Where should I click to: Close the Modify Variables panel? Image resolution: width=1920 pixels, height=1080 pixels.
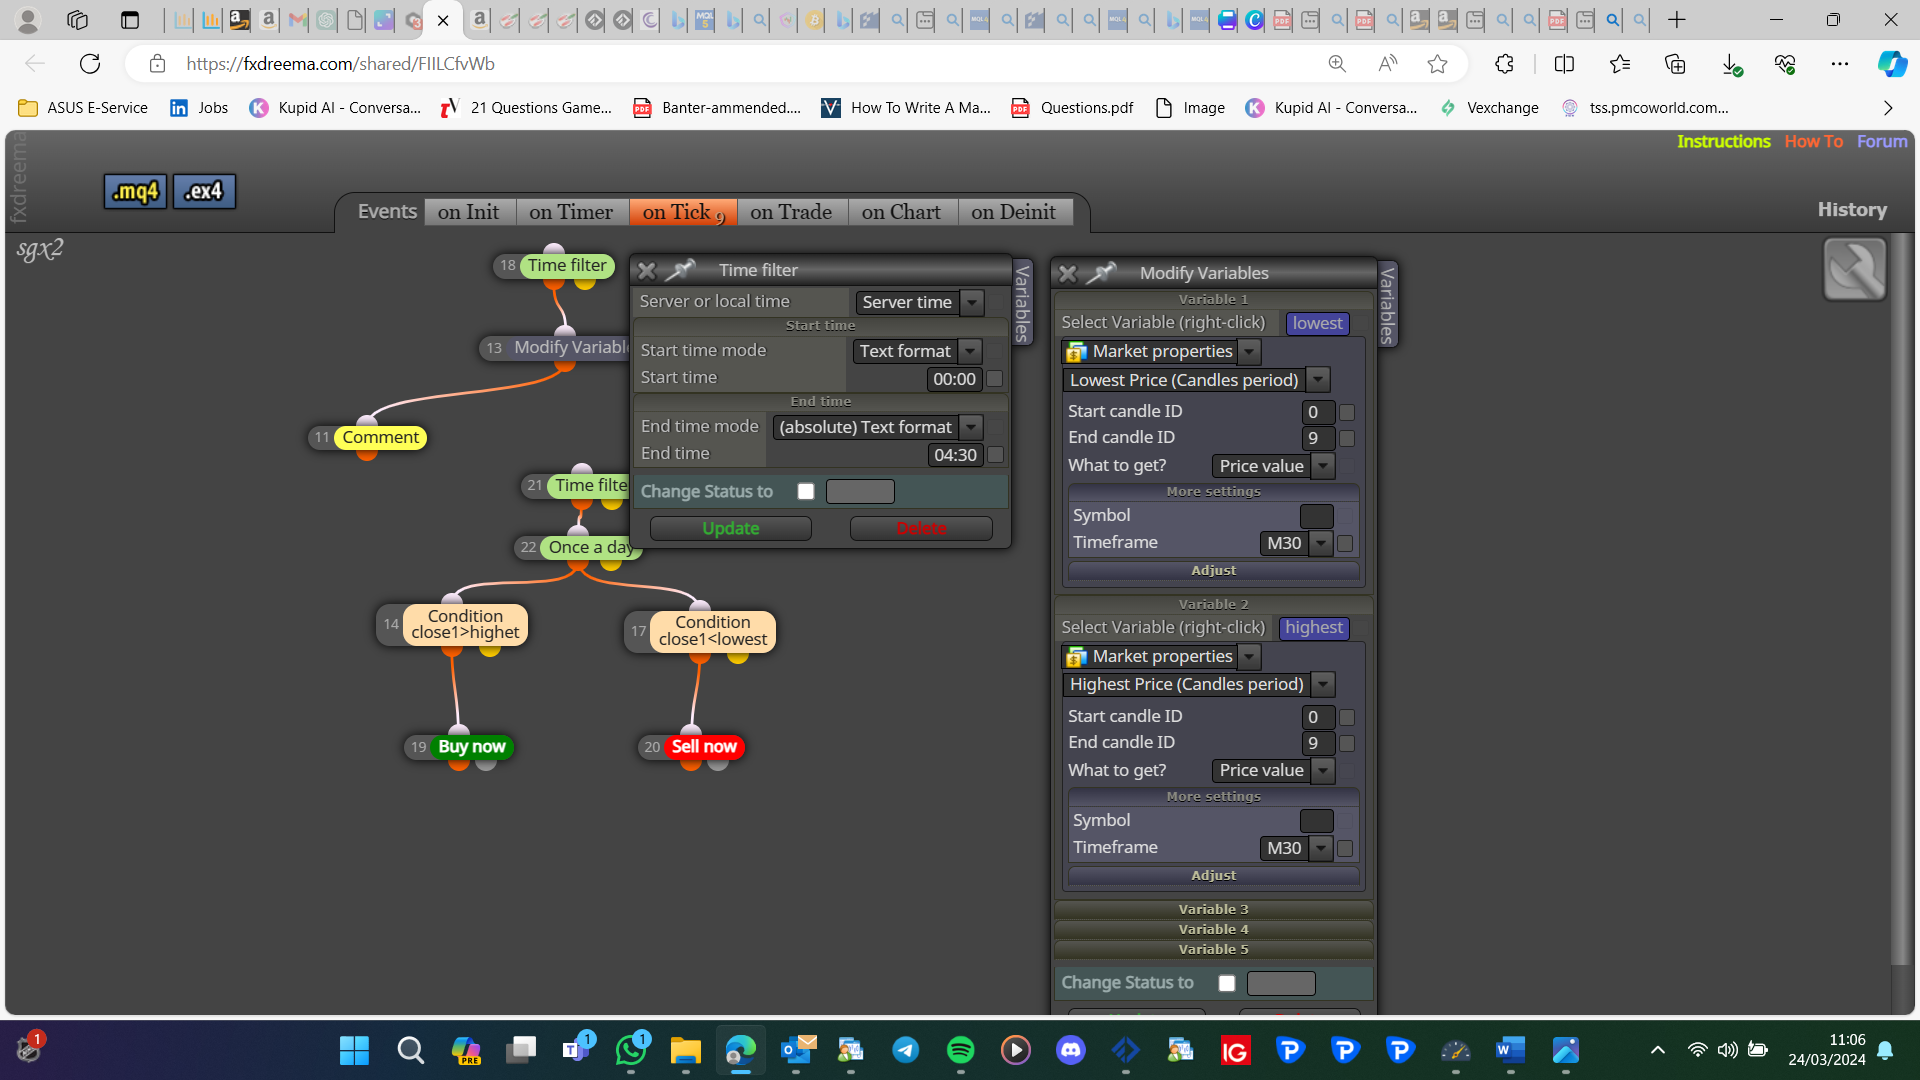pos(1068,273)
